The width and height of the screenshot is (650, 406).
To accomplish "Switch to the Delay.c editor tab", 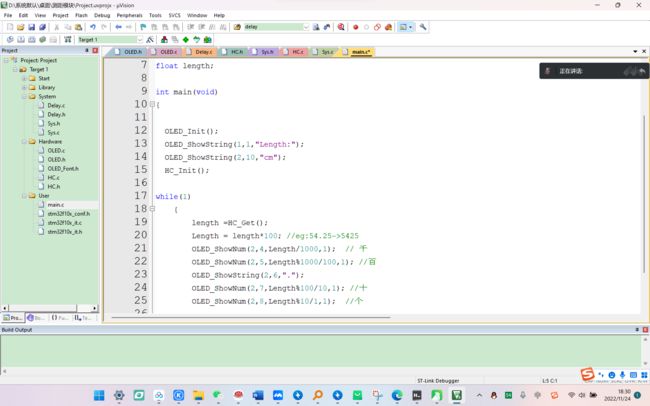I will [x=200, y=52].
